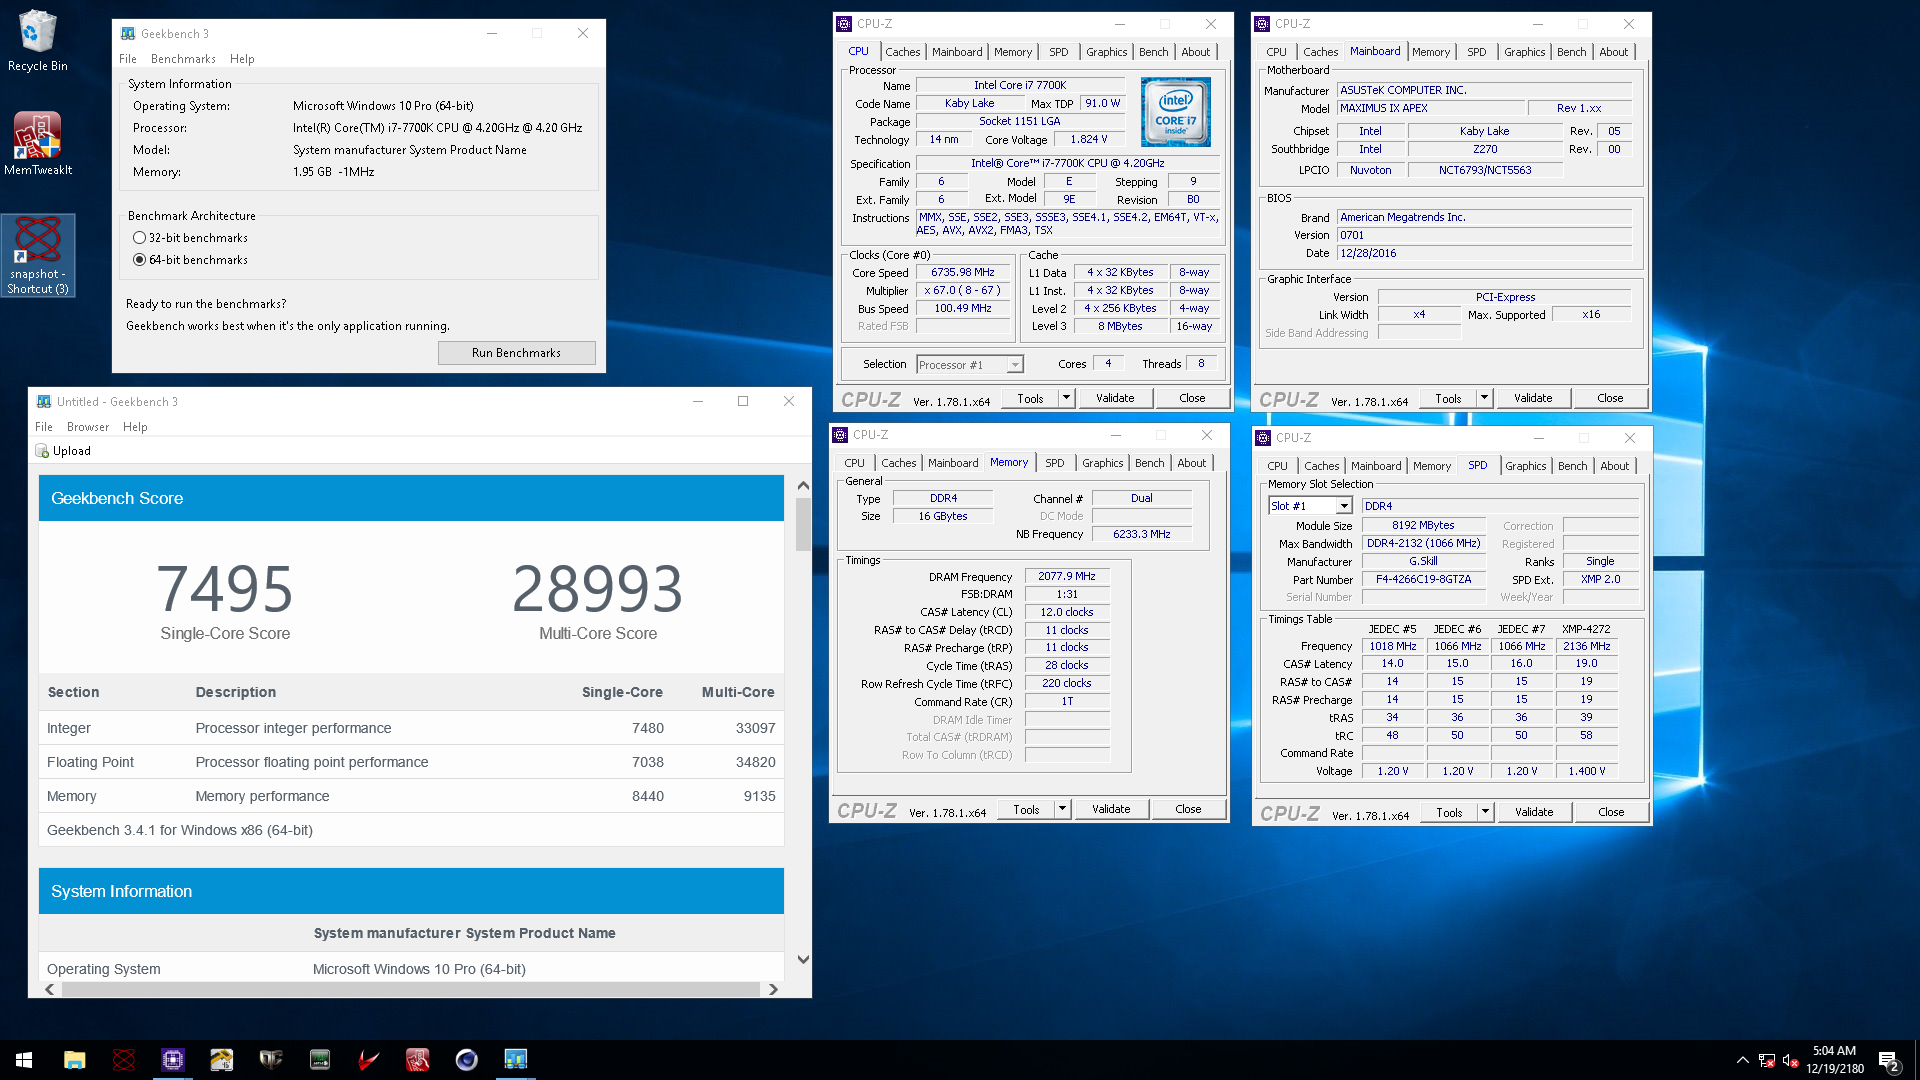The width and height of the screenshot is (1920, 1080).
Task: Click the scroll up arrow in Geekbench results
Action: point(803,485)
